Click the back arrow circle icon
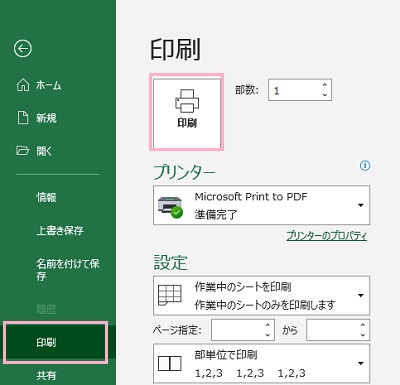Viewport: 400px width, 385px height. pyautogui.click(x=23, y=49)
